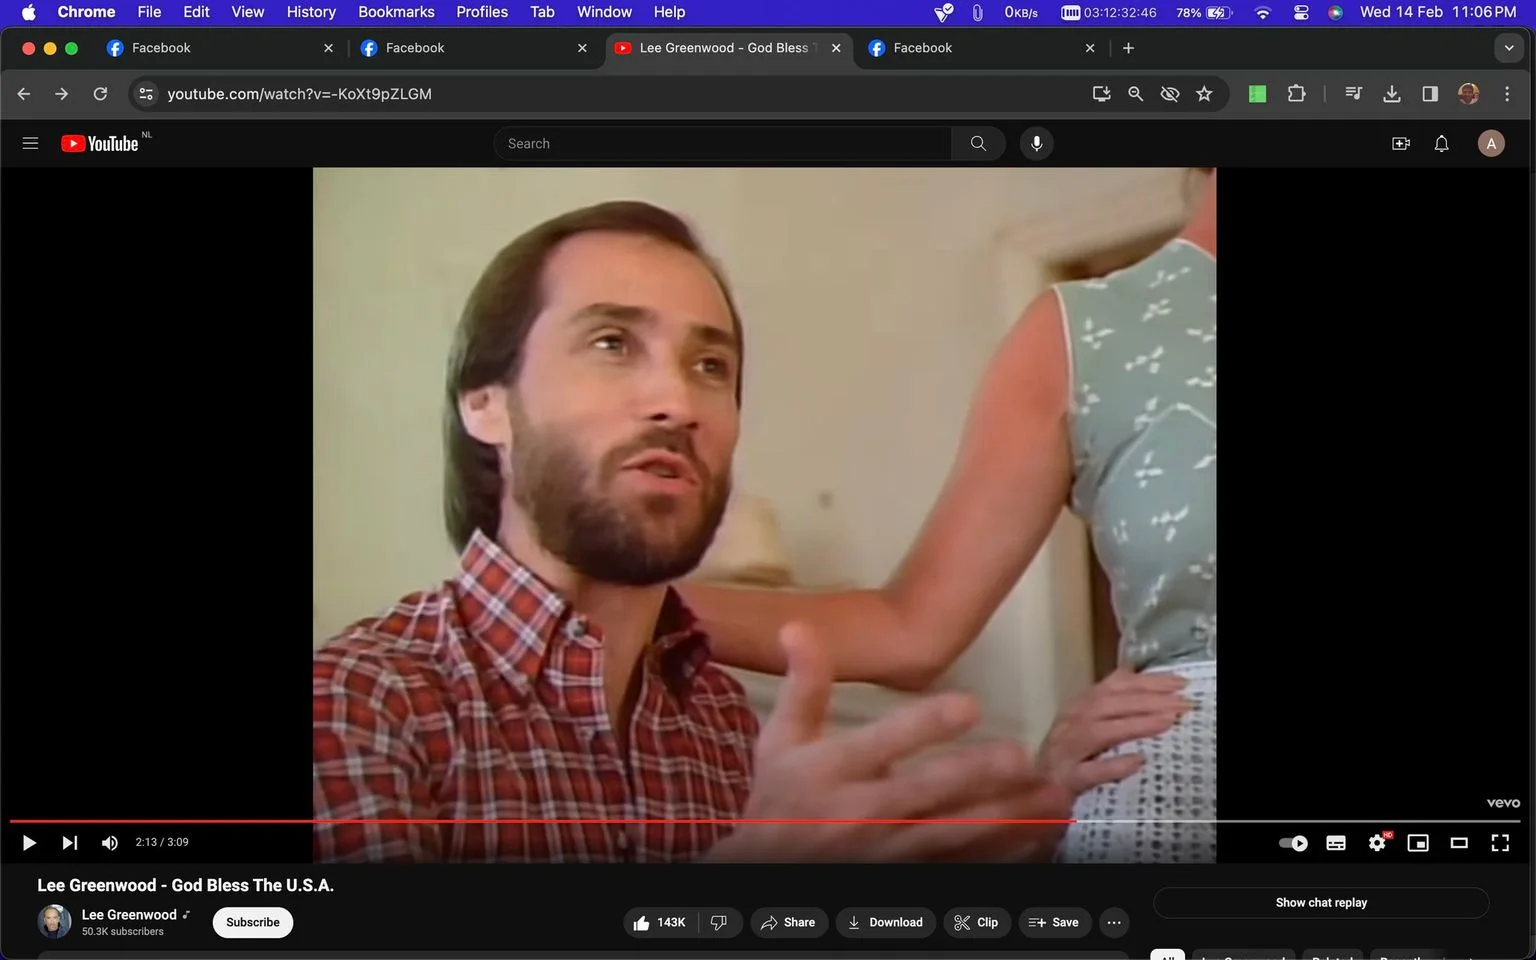Viewport: 1536px width, 960px height.
Task: Open the Bookmarks menu
Action: click(396, 12)
